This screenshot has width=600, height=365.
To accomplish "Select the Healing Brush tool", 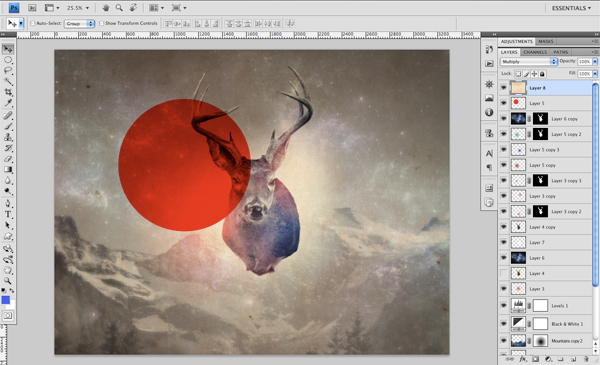I will (8, 115).
